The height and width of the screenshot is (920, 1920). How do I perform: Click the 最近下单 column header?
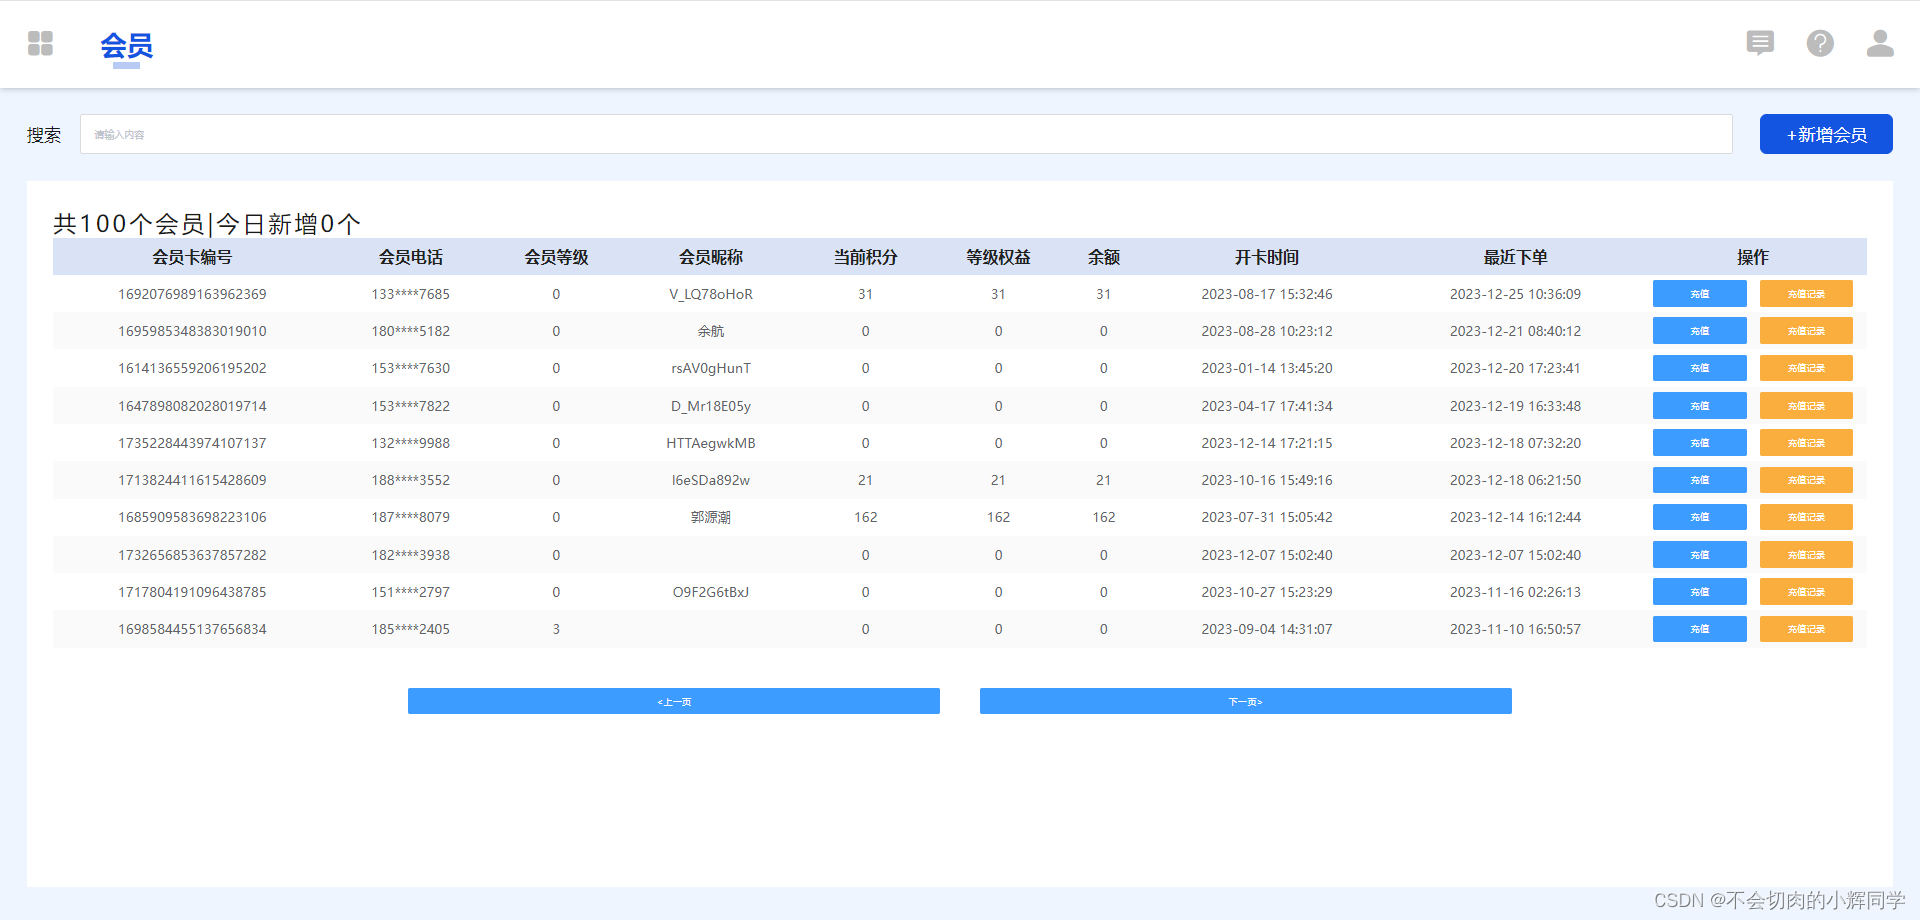pos(1514,257)
